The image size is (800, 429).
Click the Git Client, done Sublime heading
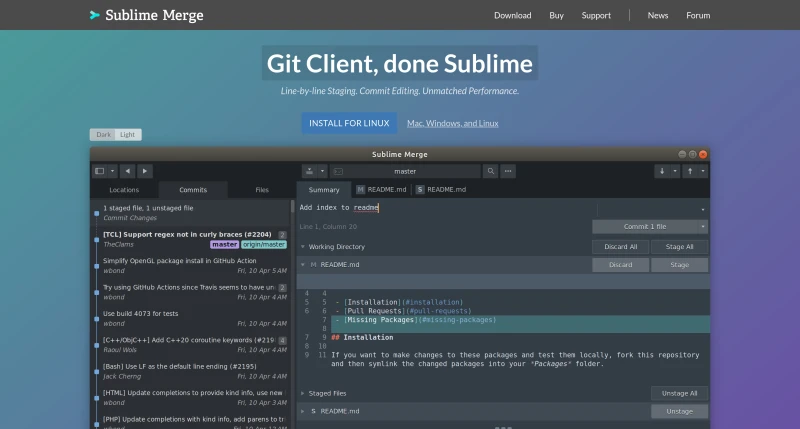[x=399, y=63]
